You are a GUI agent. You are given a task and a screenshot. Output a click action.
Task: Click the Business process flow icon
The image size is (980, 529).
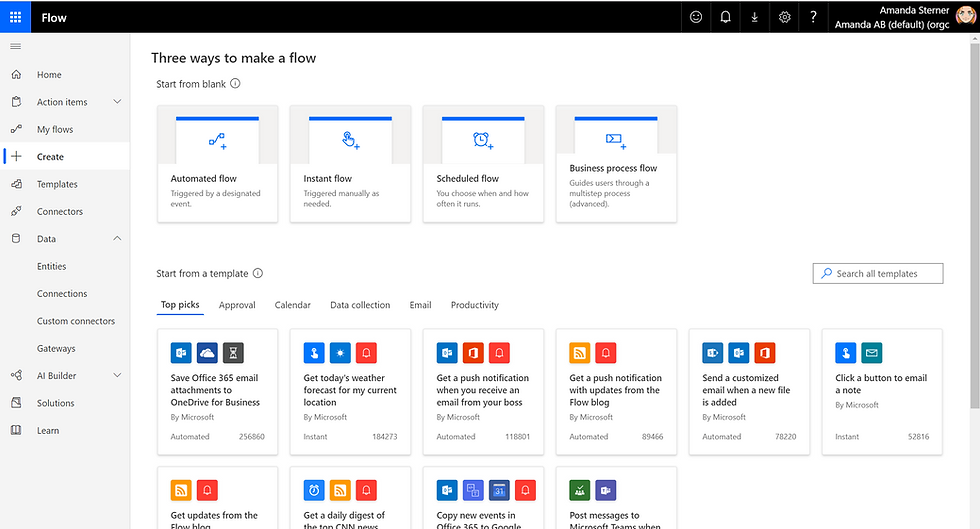click(616, 141)
